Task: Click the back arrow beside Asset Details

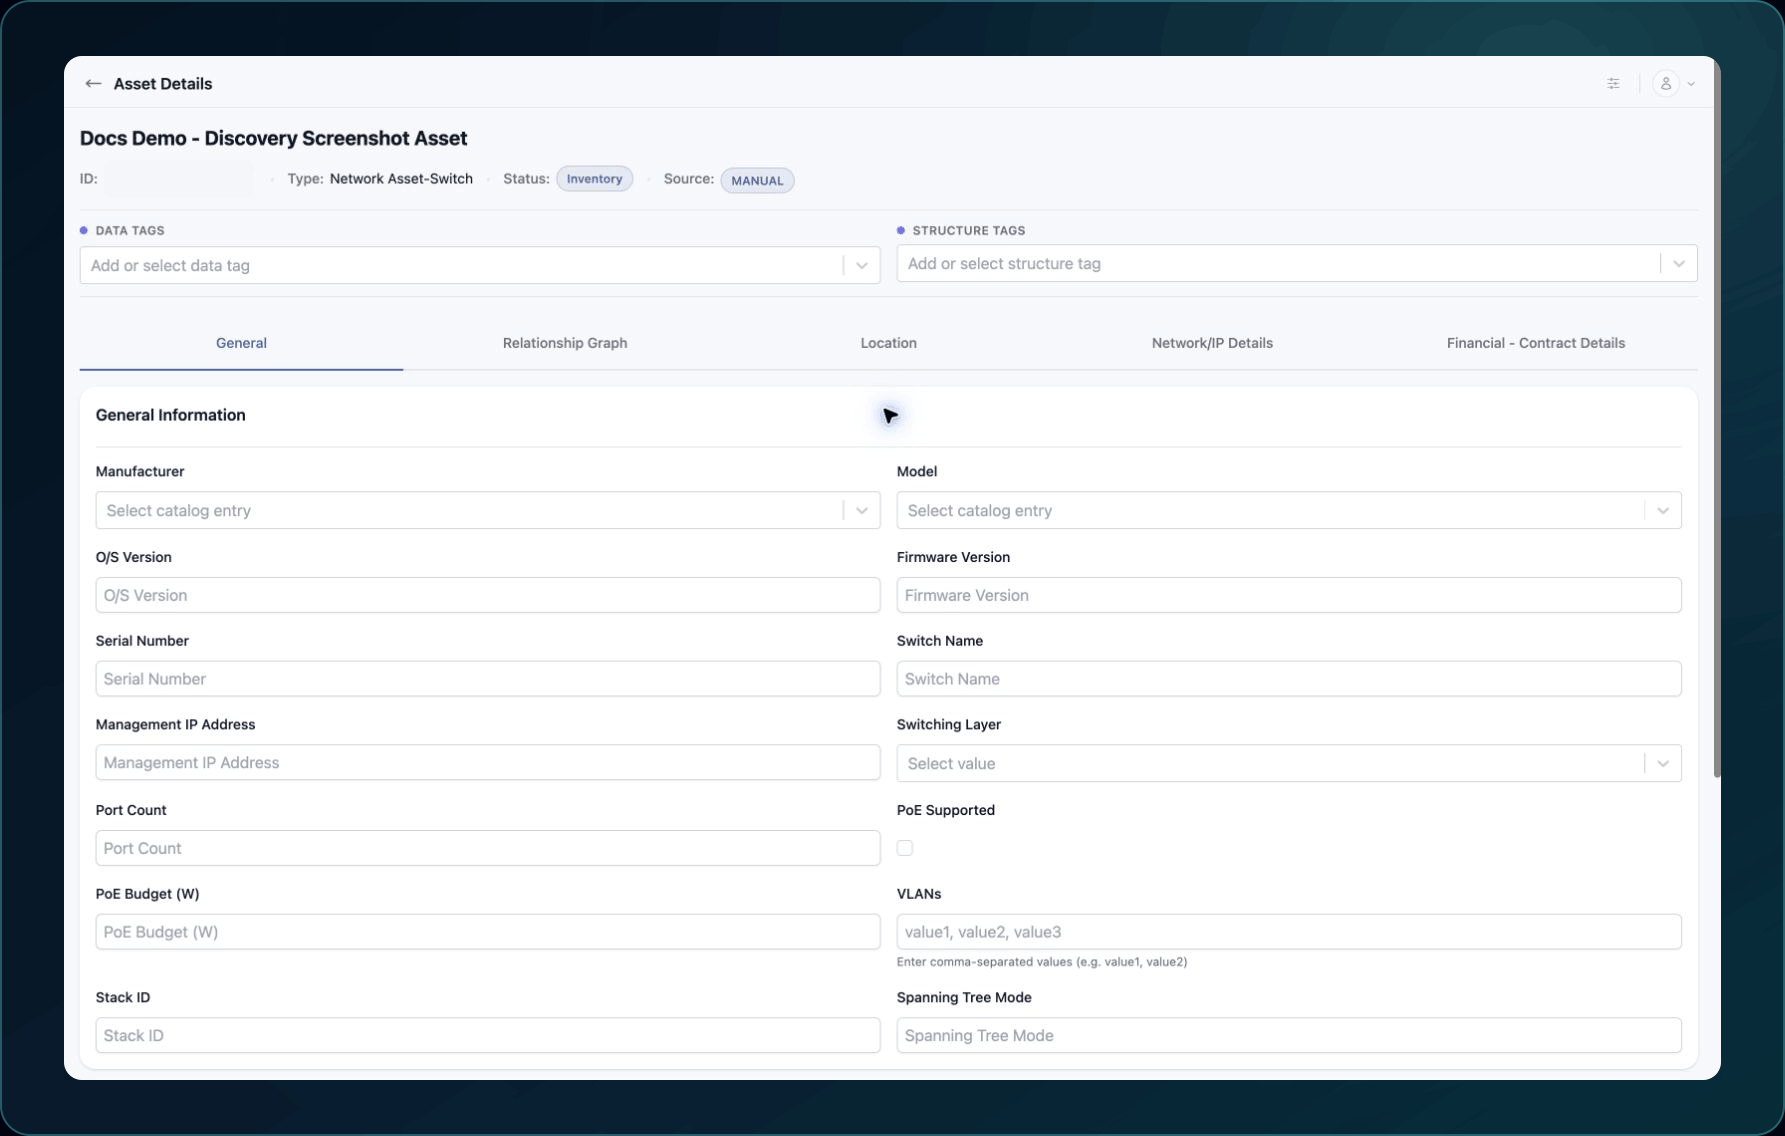Action: tap(93, 84)
